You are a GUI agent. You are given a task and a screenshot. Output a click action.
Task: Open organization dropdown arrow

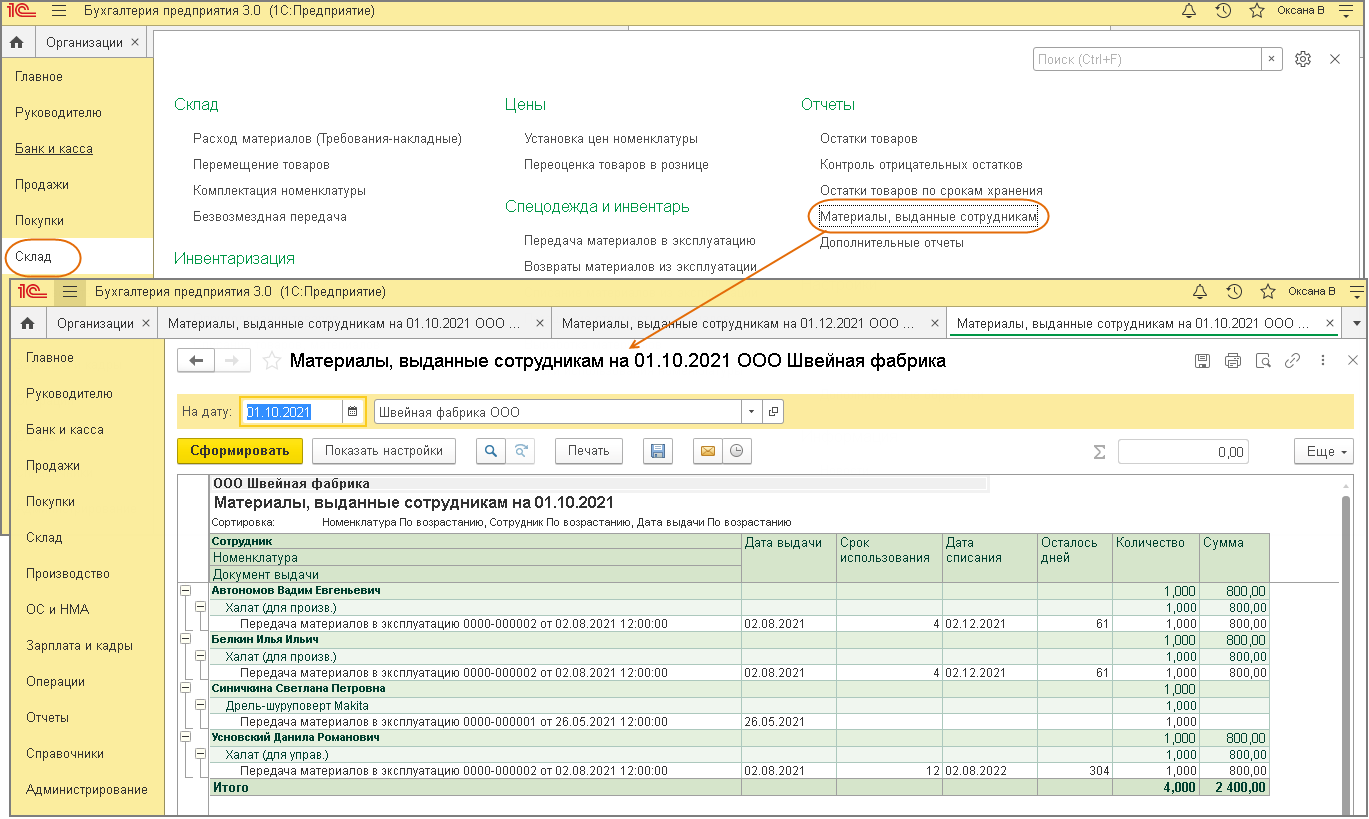click(x=751, y=411)
